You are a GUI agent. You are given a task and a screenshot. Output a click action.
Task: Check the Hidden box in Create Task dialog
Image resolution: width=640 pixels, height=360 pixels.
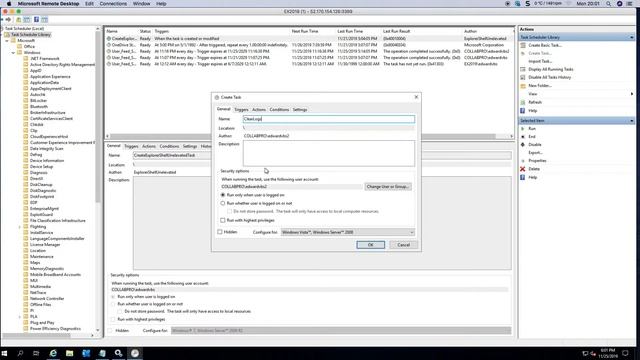220,232
